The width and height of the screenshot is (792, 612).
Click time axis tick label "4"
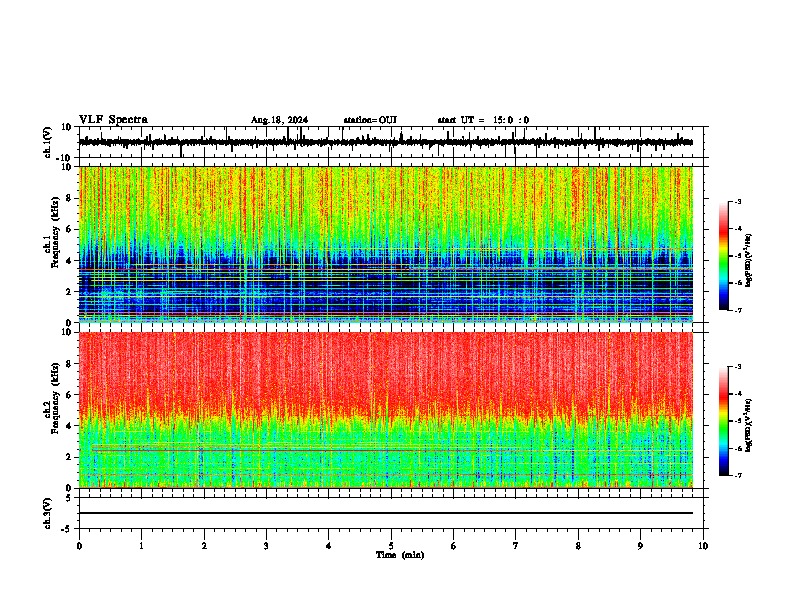point(329,546)
